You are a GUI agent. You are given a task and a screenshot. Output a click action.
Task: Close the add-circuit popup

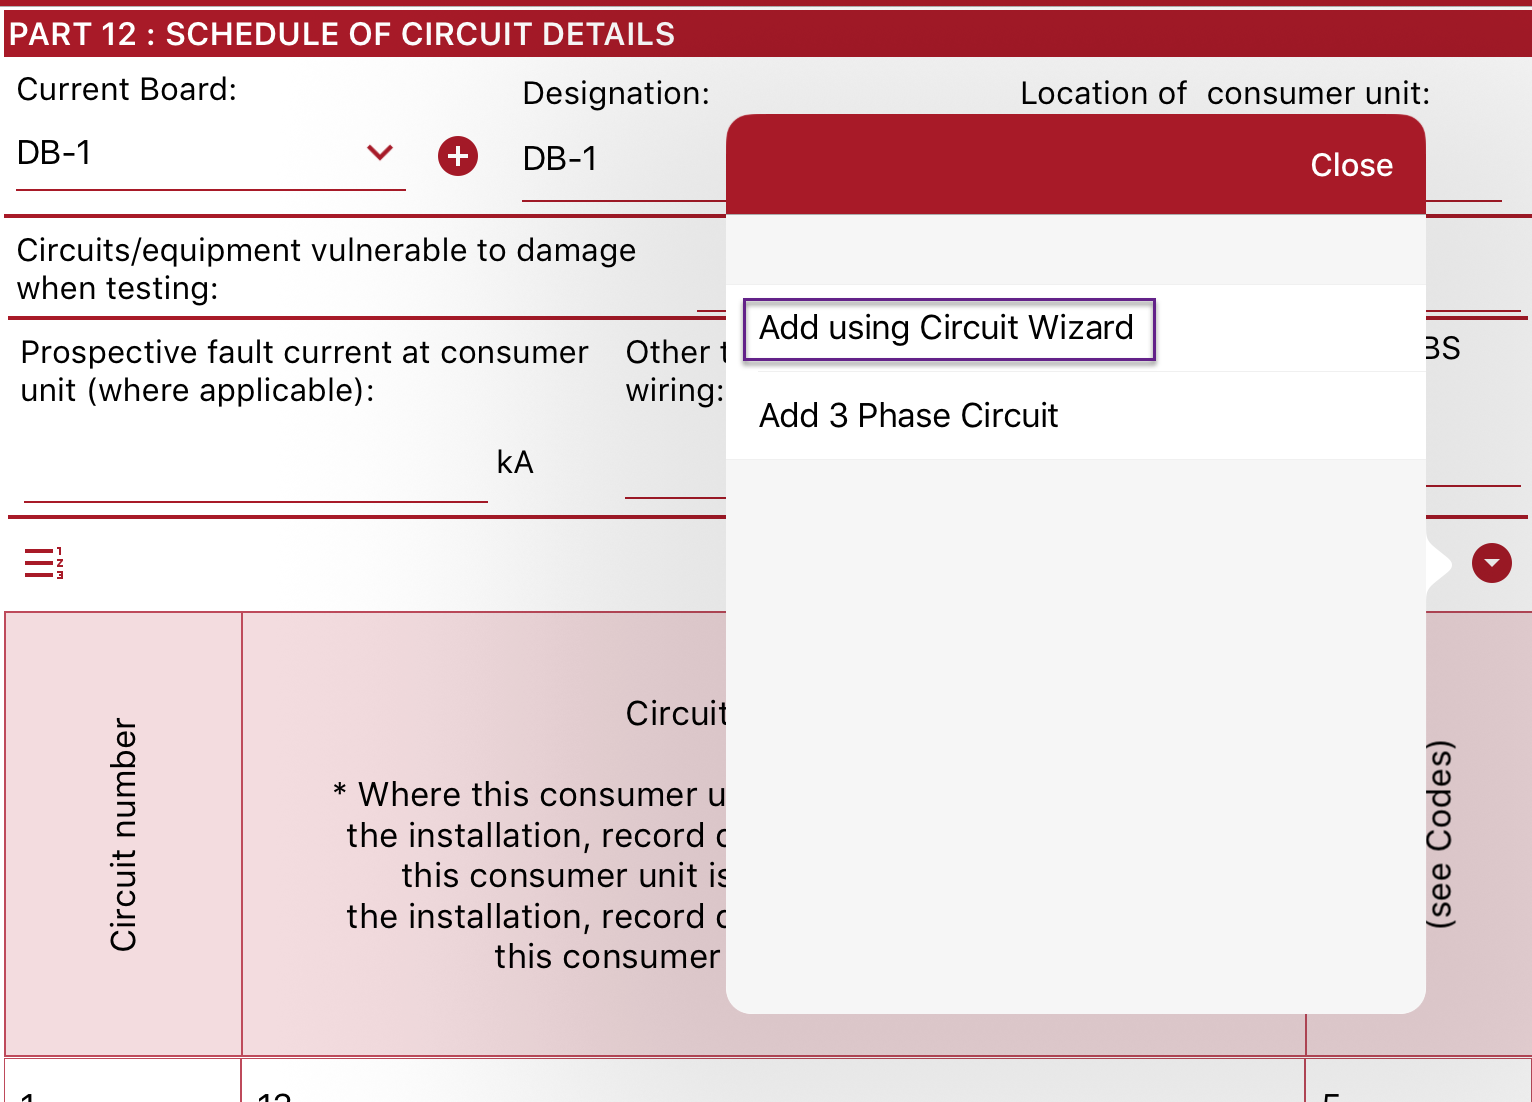1350,165
